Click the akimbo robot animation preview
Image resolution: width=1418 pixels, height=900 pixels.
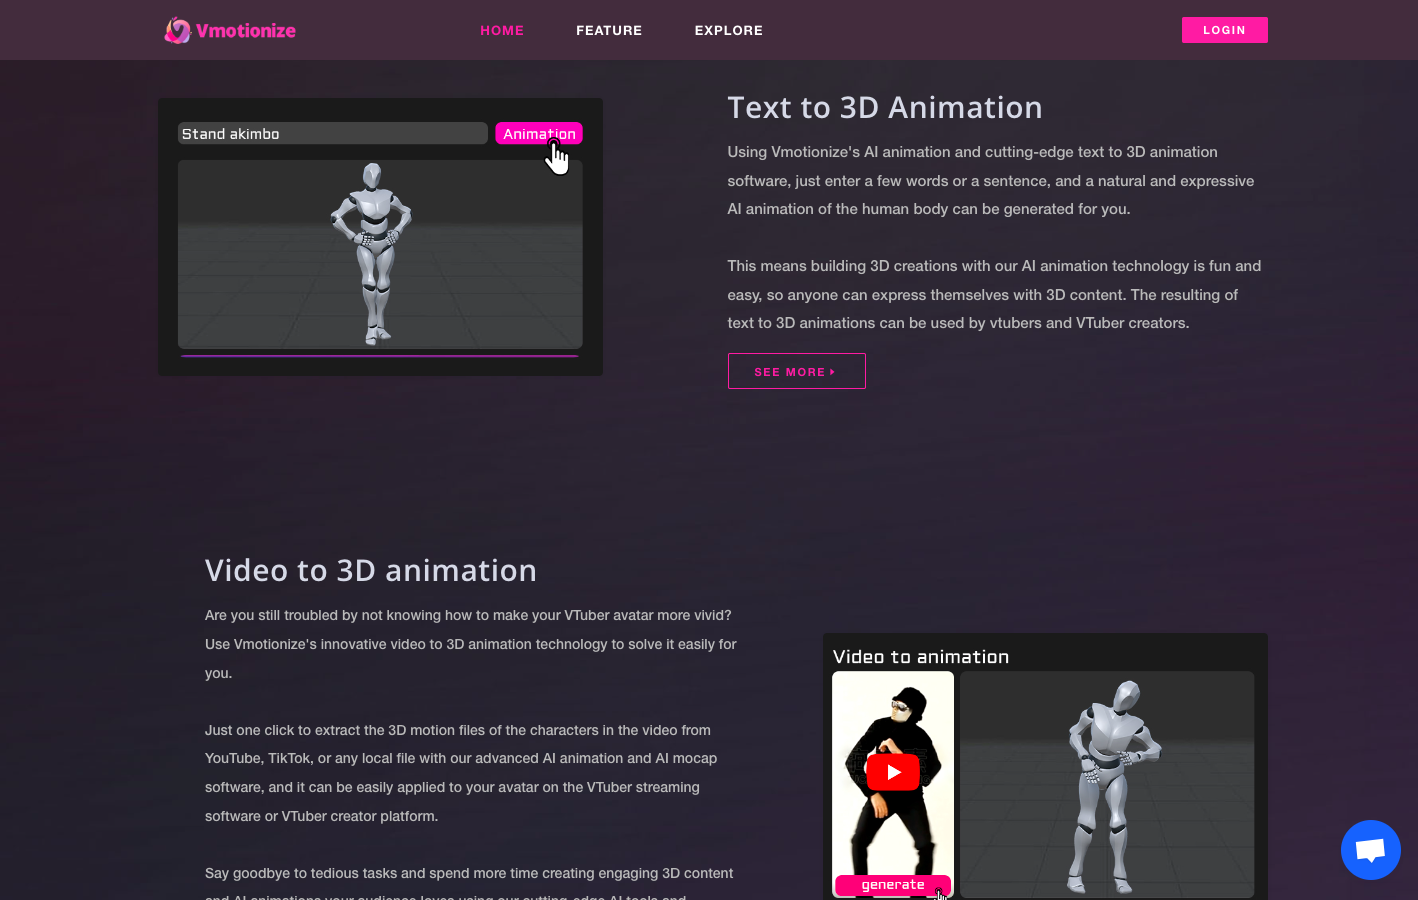click(x=380, y=254)
